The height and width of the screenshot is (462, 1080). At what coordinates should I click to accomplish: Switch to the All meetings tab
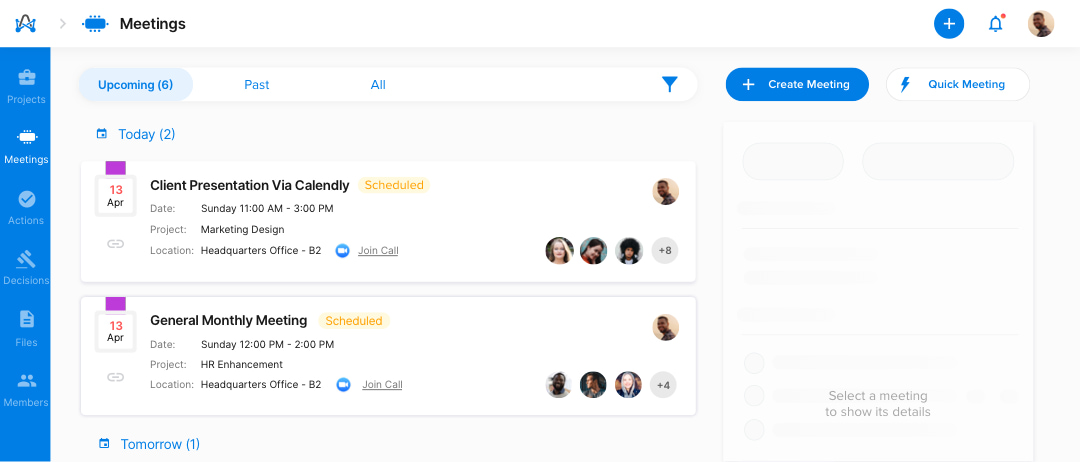(x=378, y=85)
